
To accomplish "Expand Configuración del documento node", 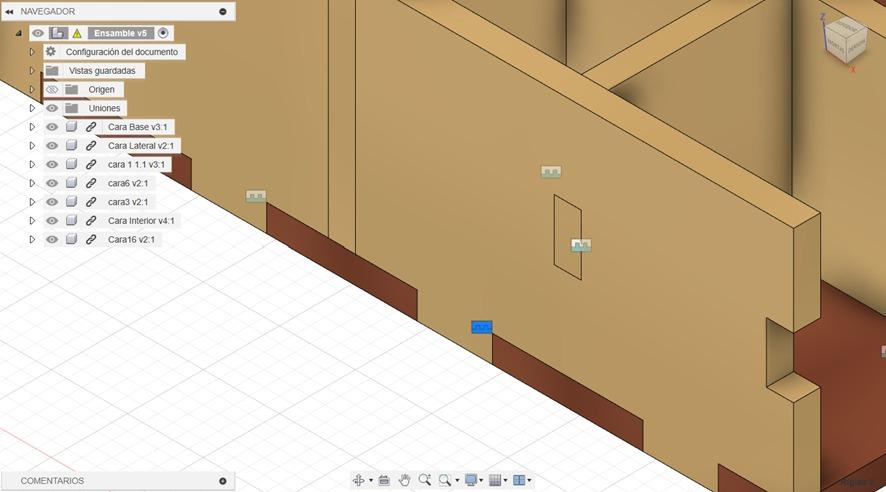I will coord(32,52).
